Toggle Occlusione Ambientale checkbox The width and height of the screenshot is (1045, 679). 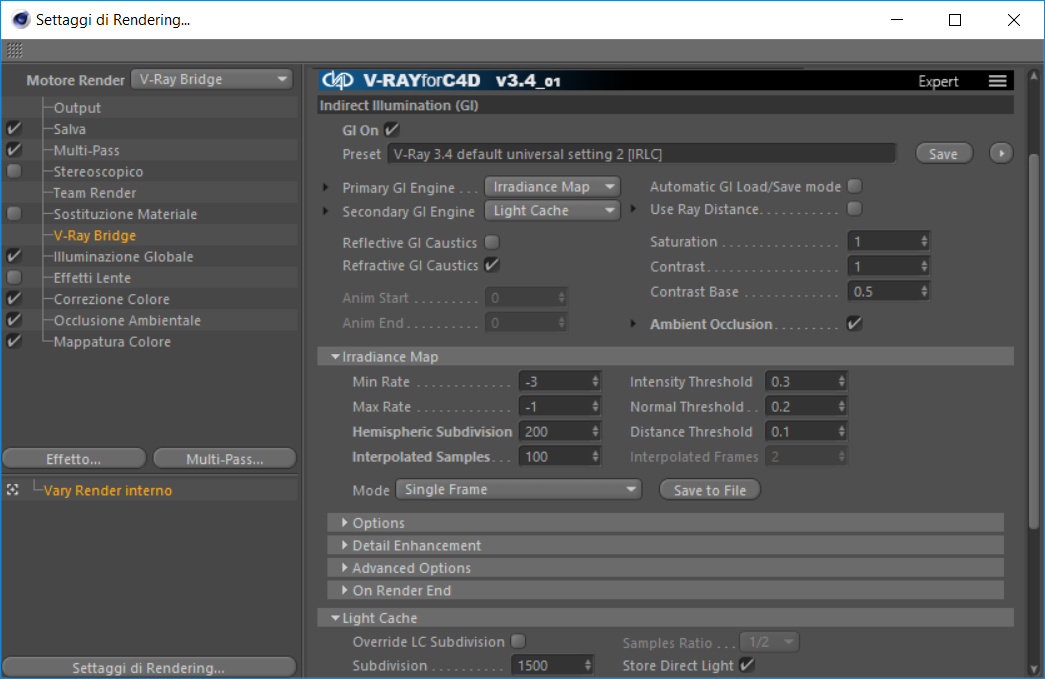[x=14, y=321]
